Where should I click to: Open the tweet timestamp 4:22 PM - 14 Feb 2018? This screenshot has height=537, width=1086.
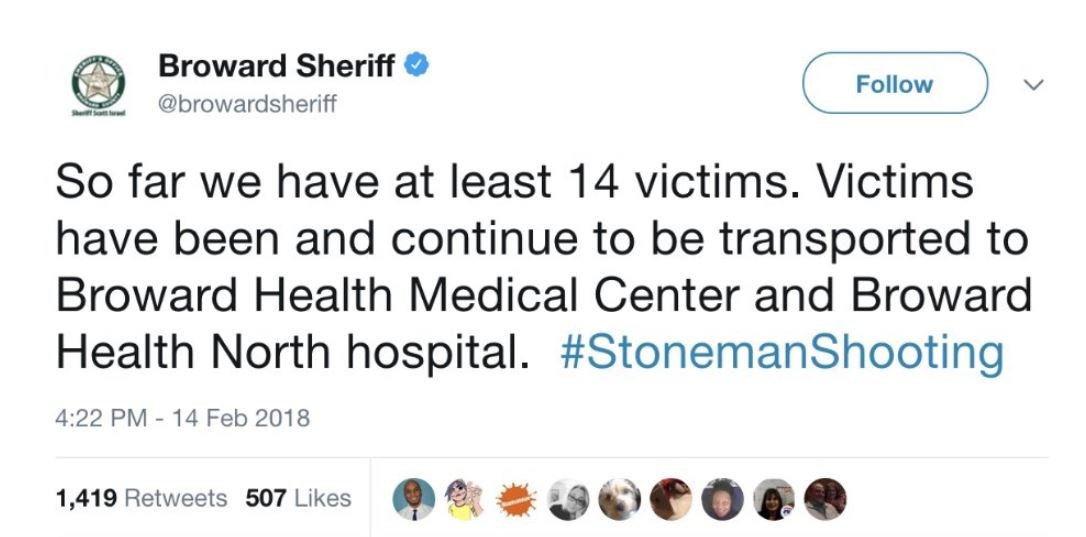(x=182, y=418)
